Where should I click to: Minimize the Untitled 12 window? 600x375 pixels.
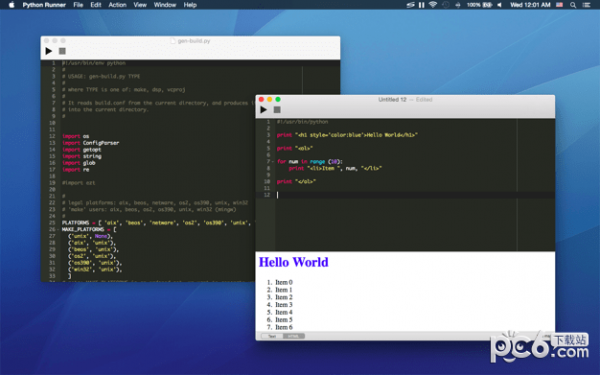tap(270, 99)
